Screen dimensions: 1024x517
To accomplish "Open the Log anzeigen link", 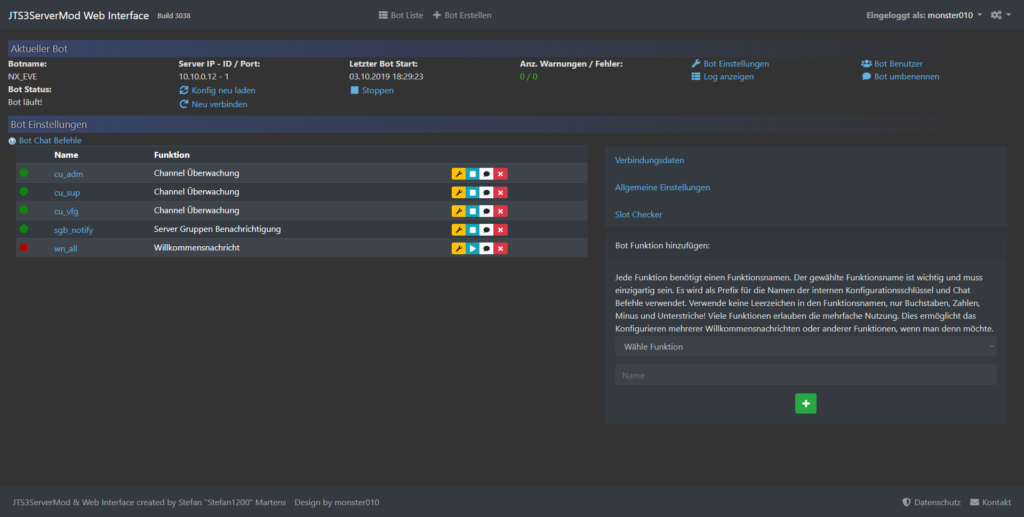I will click(722, 77).
